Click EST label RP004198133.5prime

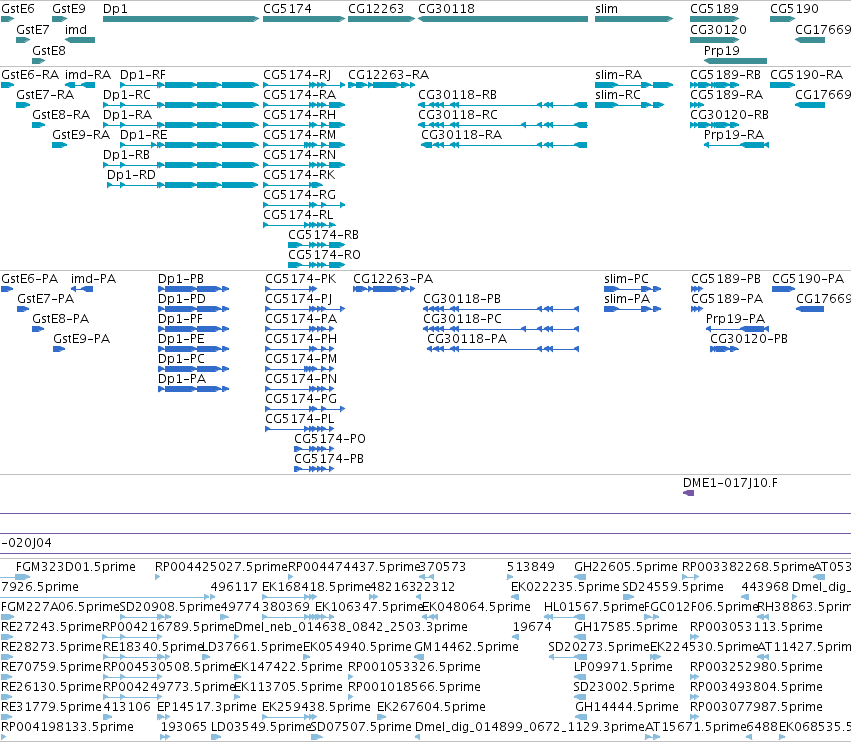click(x=67, y=727)
